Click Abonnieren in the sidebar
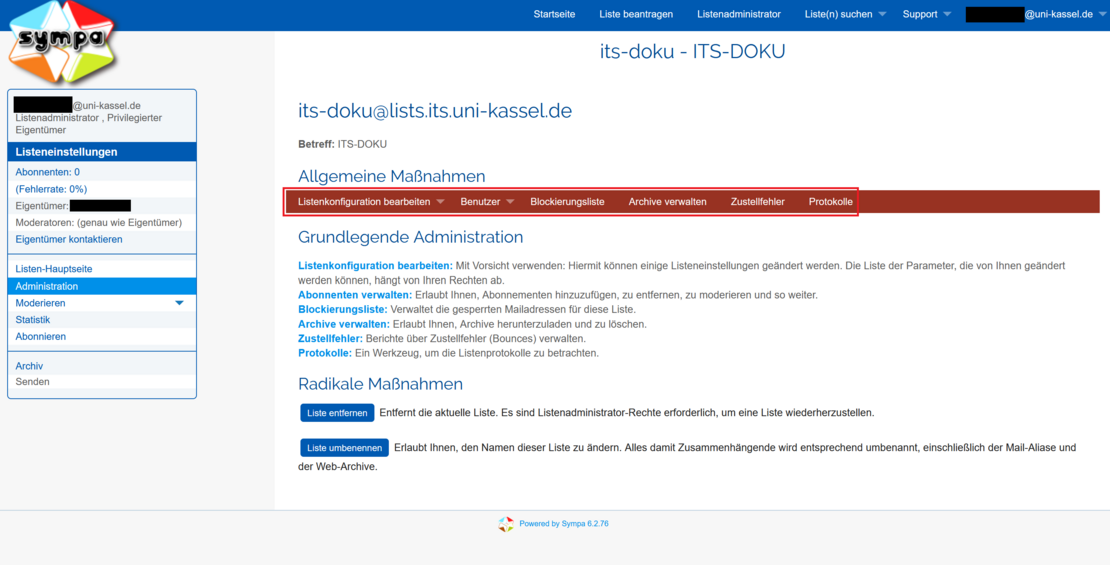 pyautogui.click(x=40, y=336)
